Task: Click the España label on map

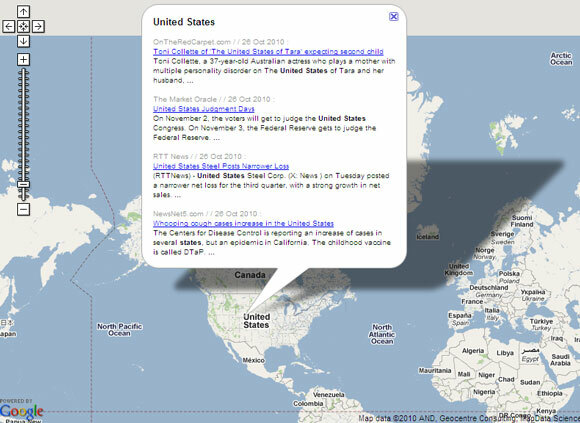Action: 459,319
